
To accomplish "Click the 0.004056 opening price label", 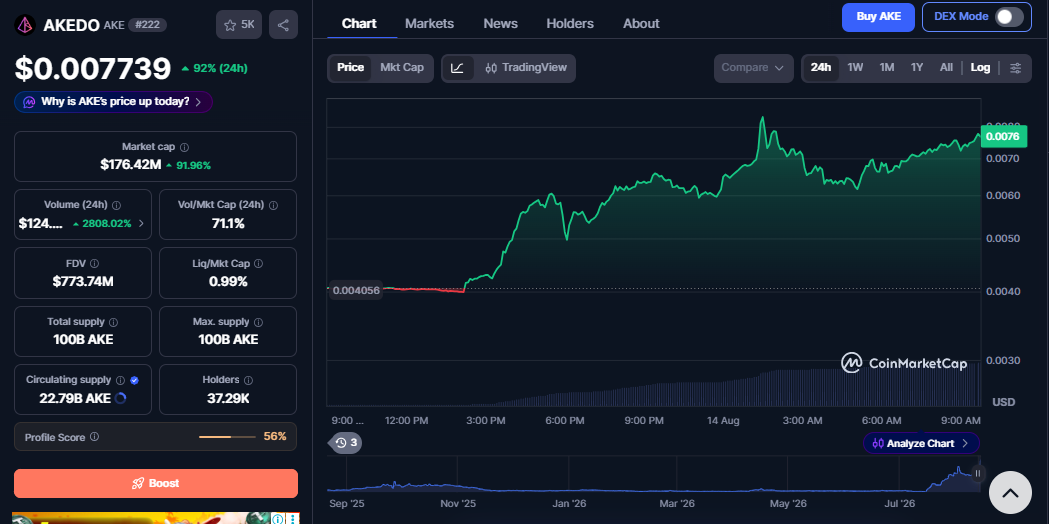I will 356,290.
